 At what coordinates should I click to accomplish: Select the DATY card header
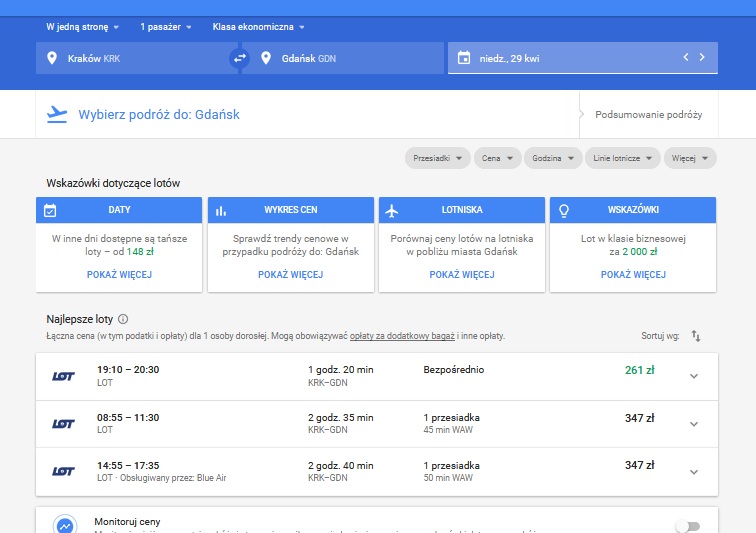(x=119, y=210)
